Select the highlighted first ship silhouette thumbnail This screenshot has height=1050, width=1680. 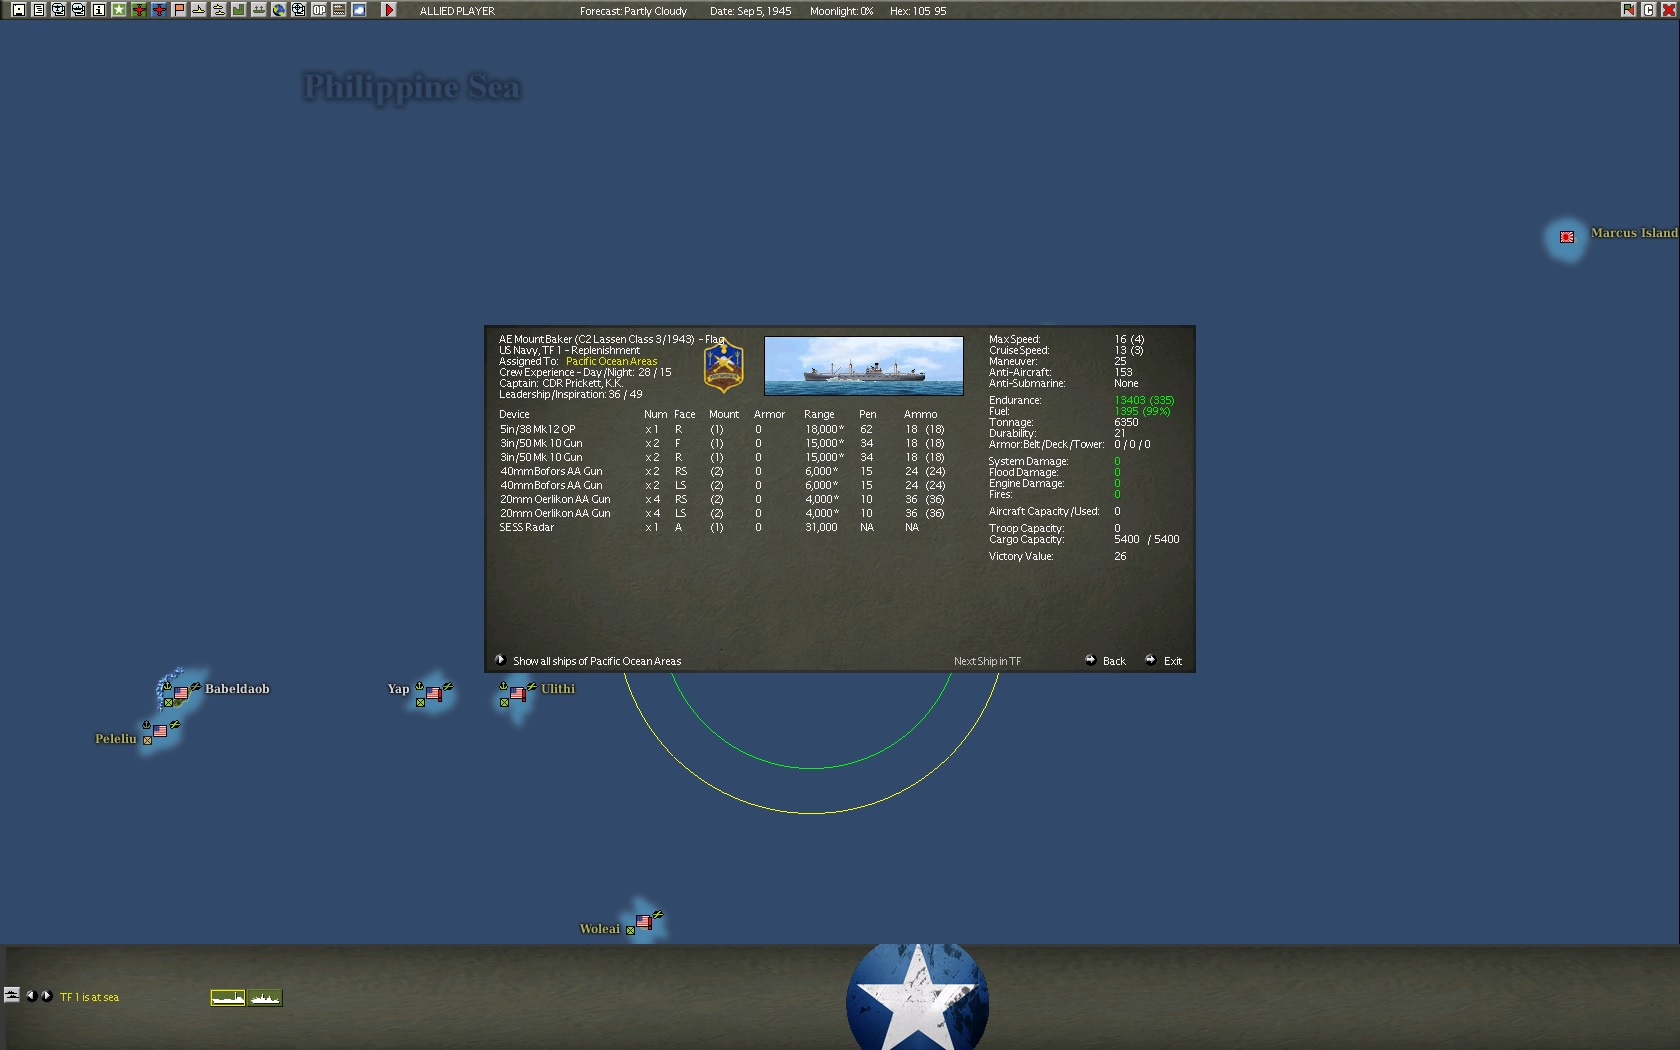(x=228, y=997)
